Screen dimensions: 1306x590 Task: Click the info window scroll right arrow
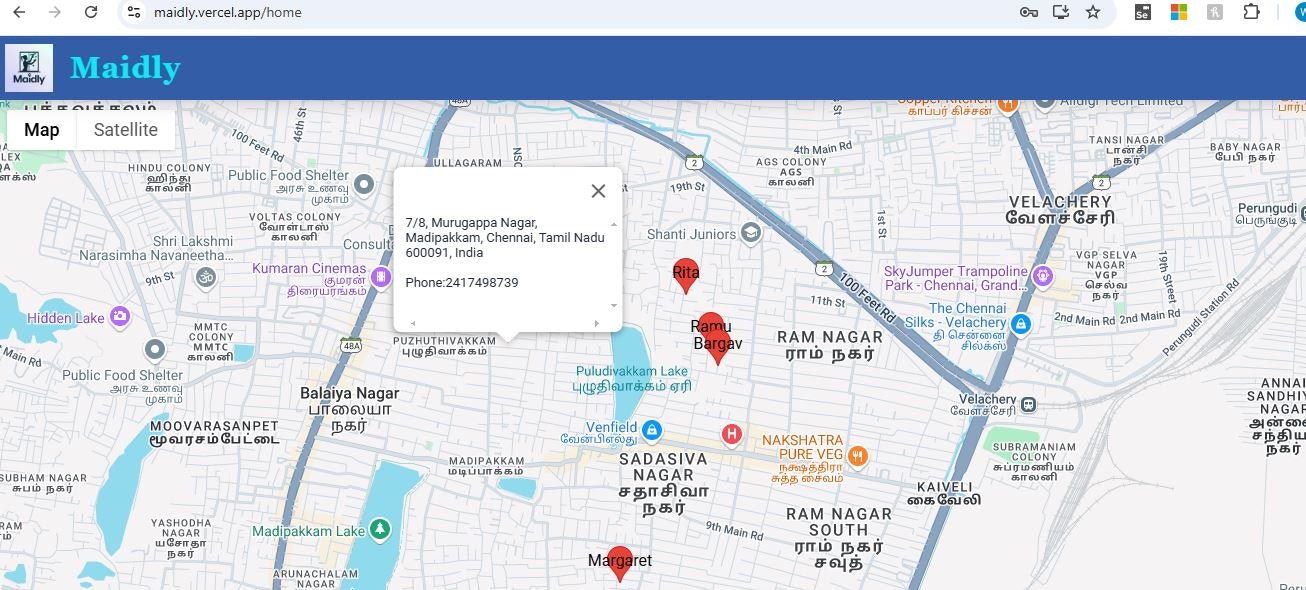[597, 323]
